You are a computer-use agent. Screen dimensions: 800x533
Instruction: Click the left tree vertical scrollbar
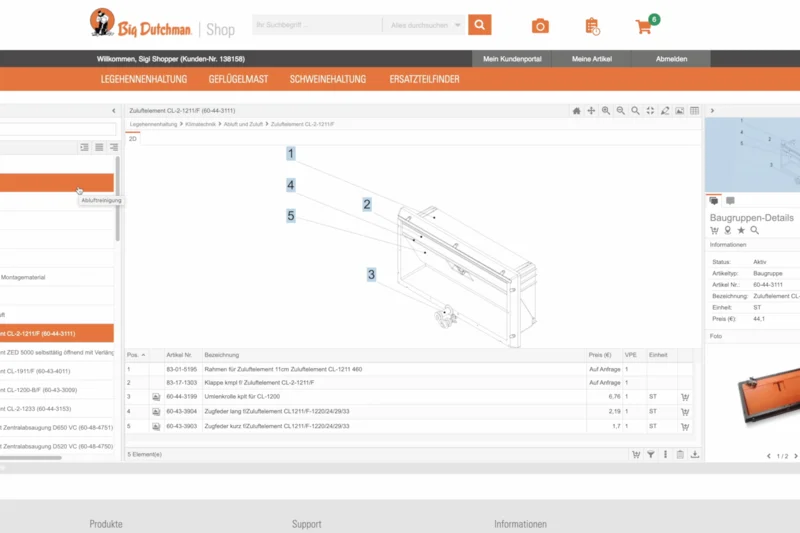(x=118, y=199)
